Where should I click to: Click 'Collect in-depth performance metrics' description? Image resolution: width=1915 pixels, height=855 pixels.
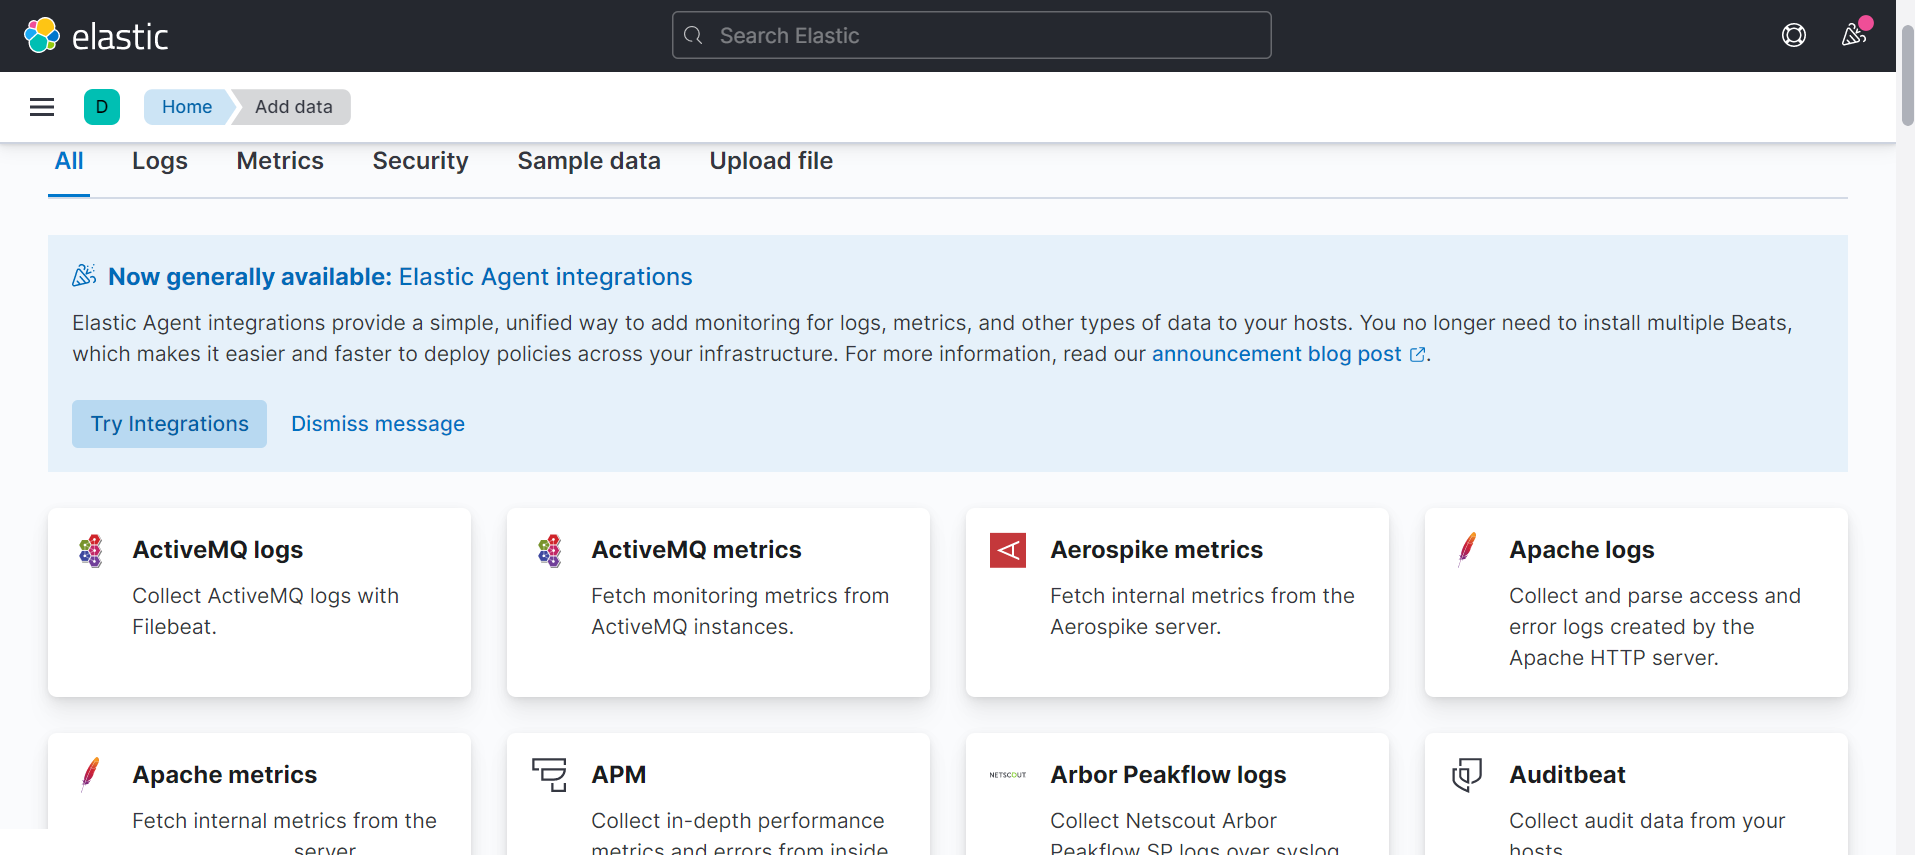739,832
